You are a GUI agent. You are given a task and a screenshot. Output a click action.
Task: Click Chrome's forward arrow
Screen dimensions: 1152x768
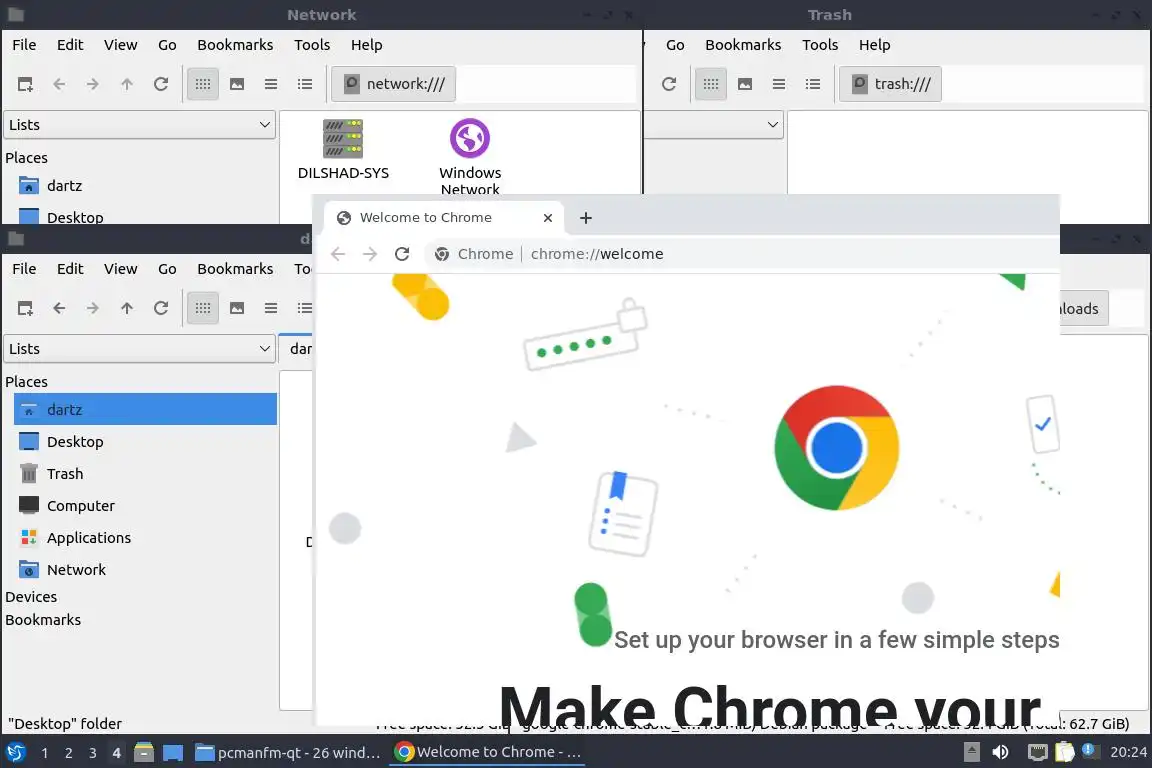pos(370,254)
